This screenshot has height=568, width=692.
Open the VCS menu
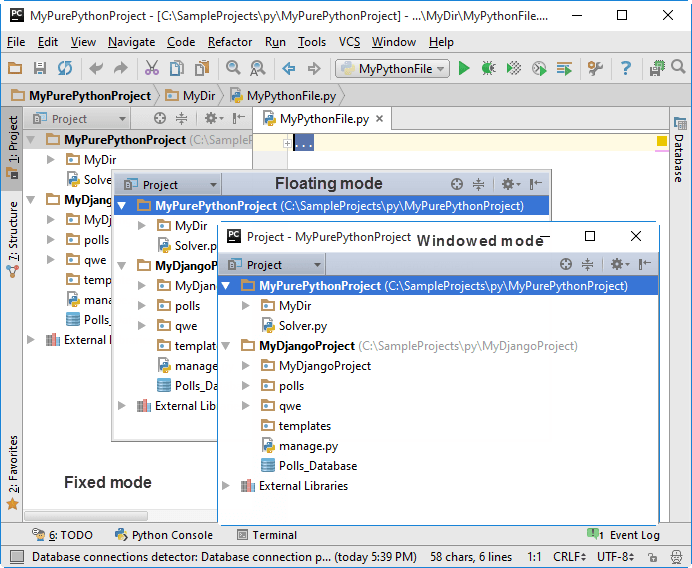pyautogui.click(x=349, y=42)
